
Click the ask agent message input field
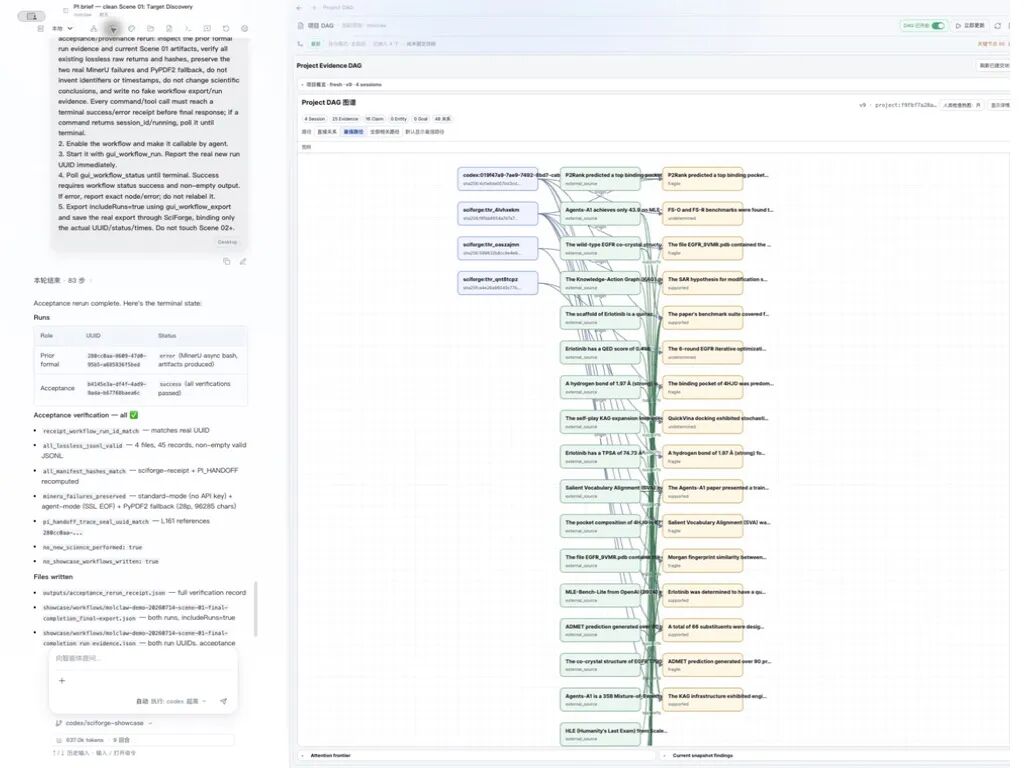point(143,658)
